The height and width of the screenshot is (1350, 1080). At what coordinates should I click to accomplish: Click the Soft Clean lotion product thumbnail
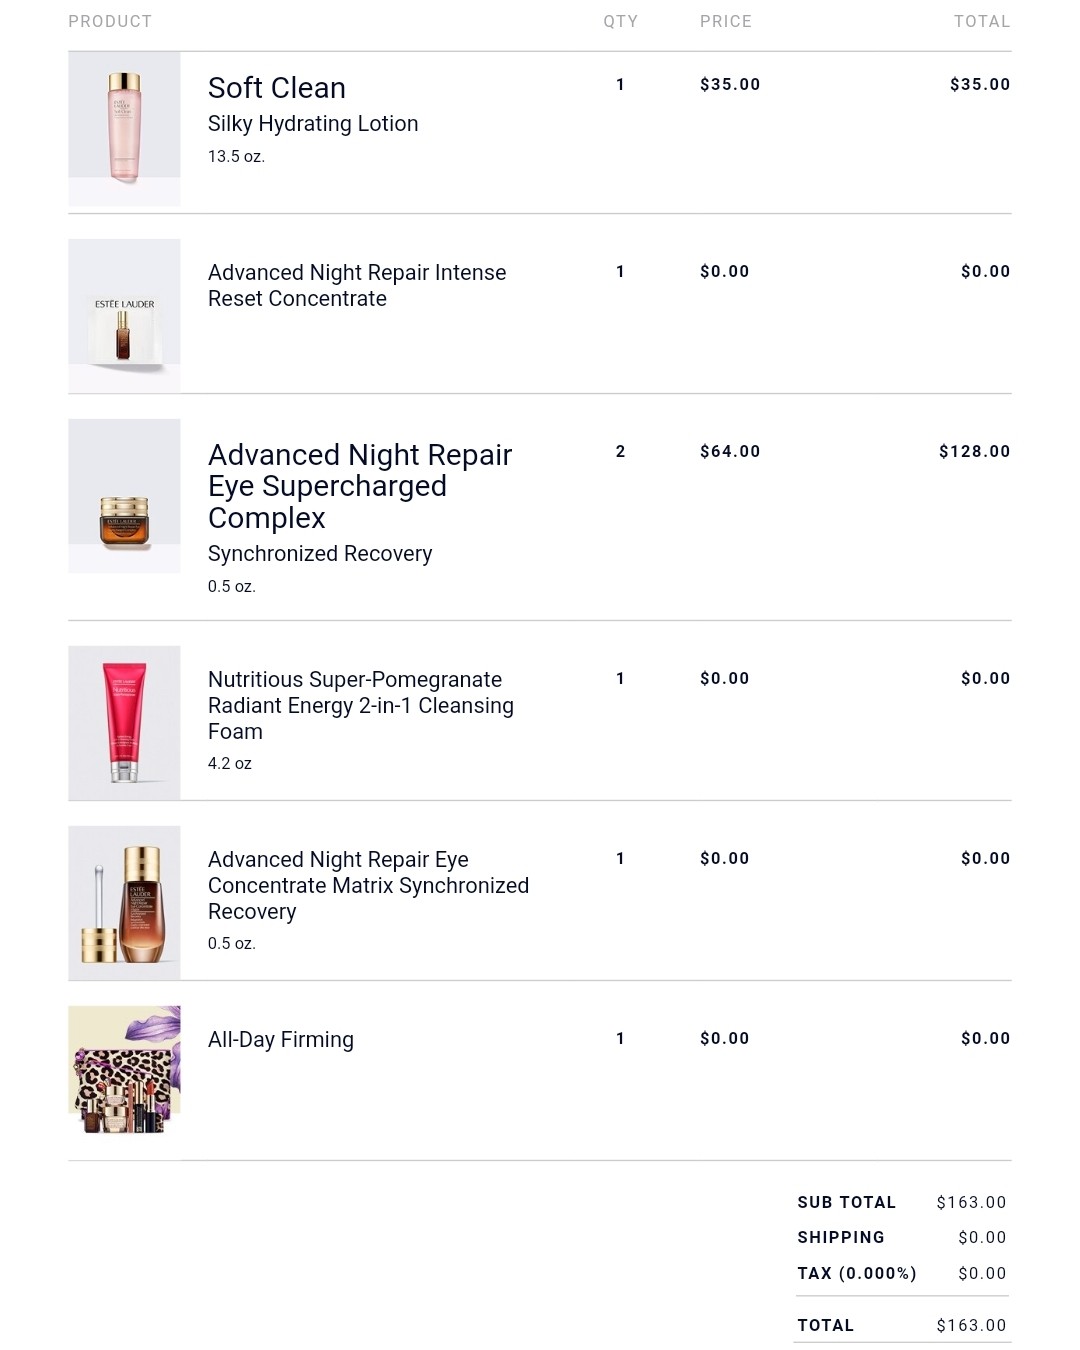pyautogui.click(x=124, y=128)
